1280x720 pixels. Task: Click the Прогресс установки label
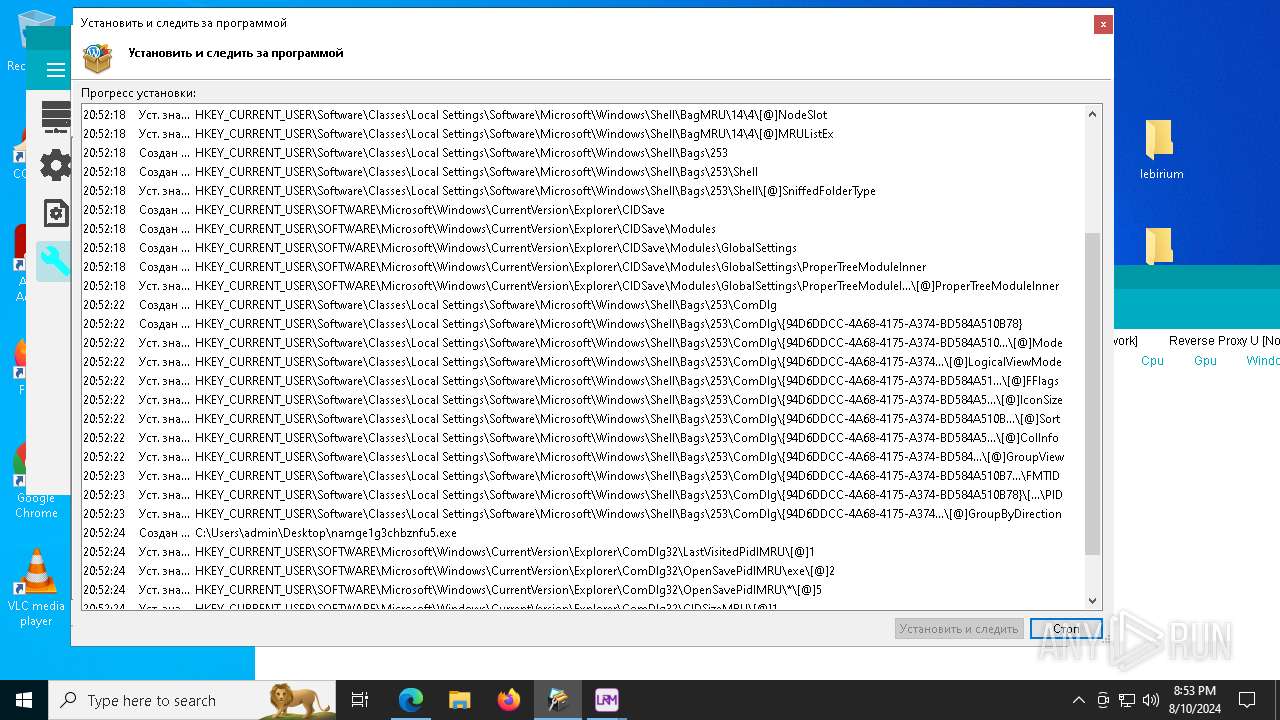coord(139,93)
